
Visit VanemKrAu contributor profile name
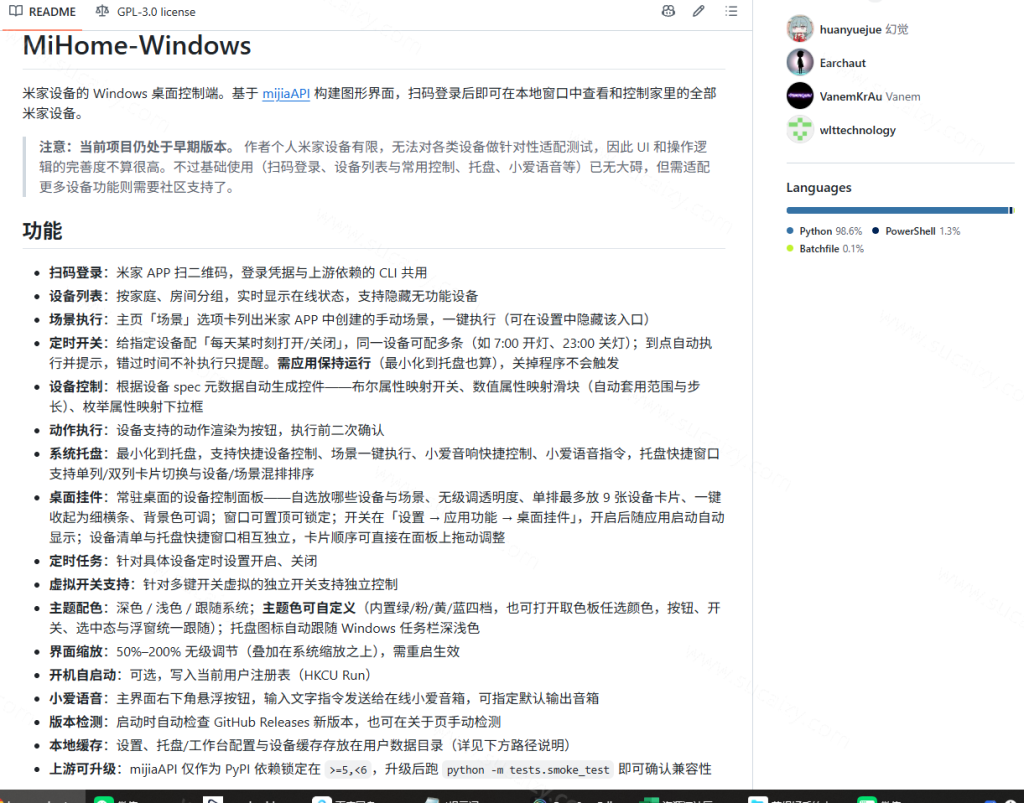coord(850,97)
